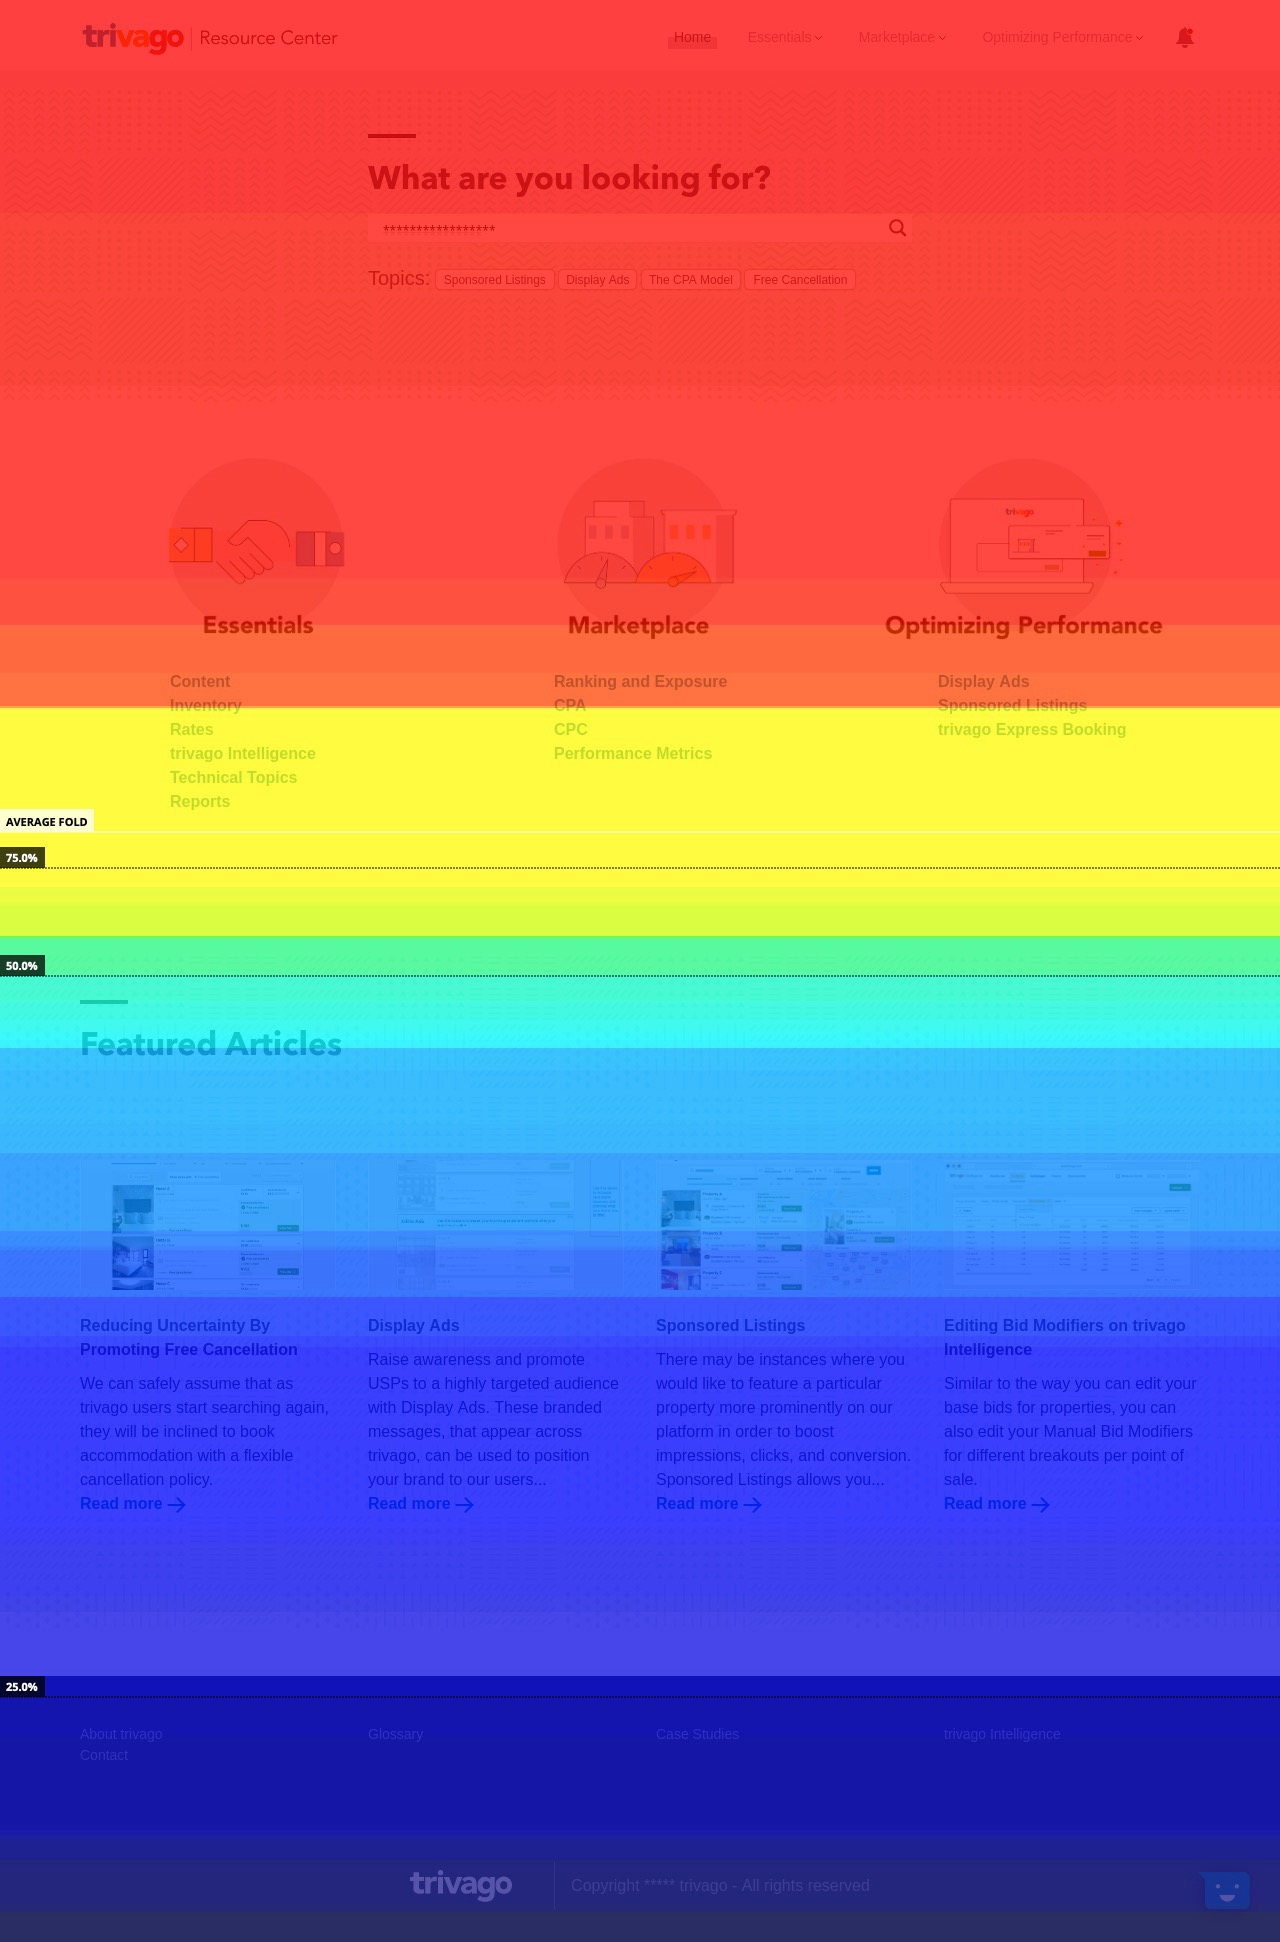This screenshot has width=1280, height=1942.
Task: Open the Sponsored Listings featured article title
Action: [731, 1325]
